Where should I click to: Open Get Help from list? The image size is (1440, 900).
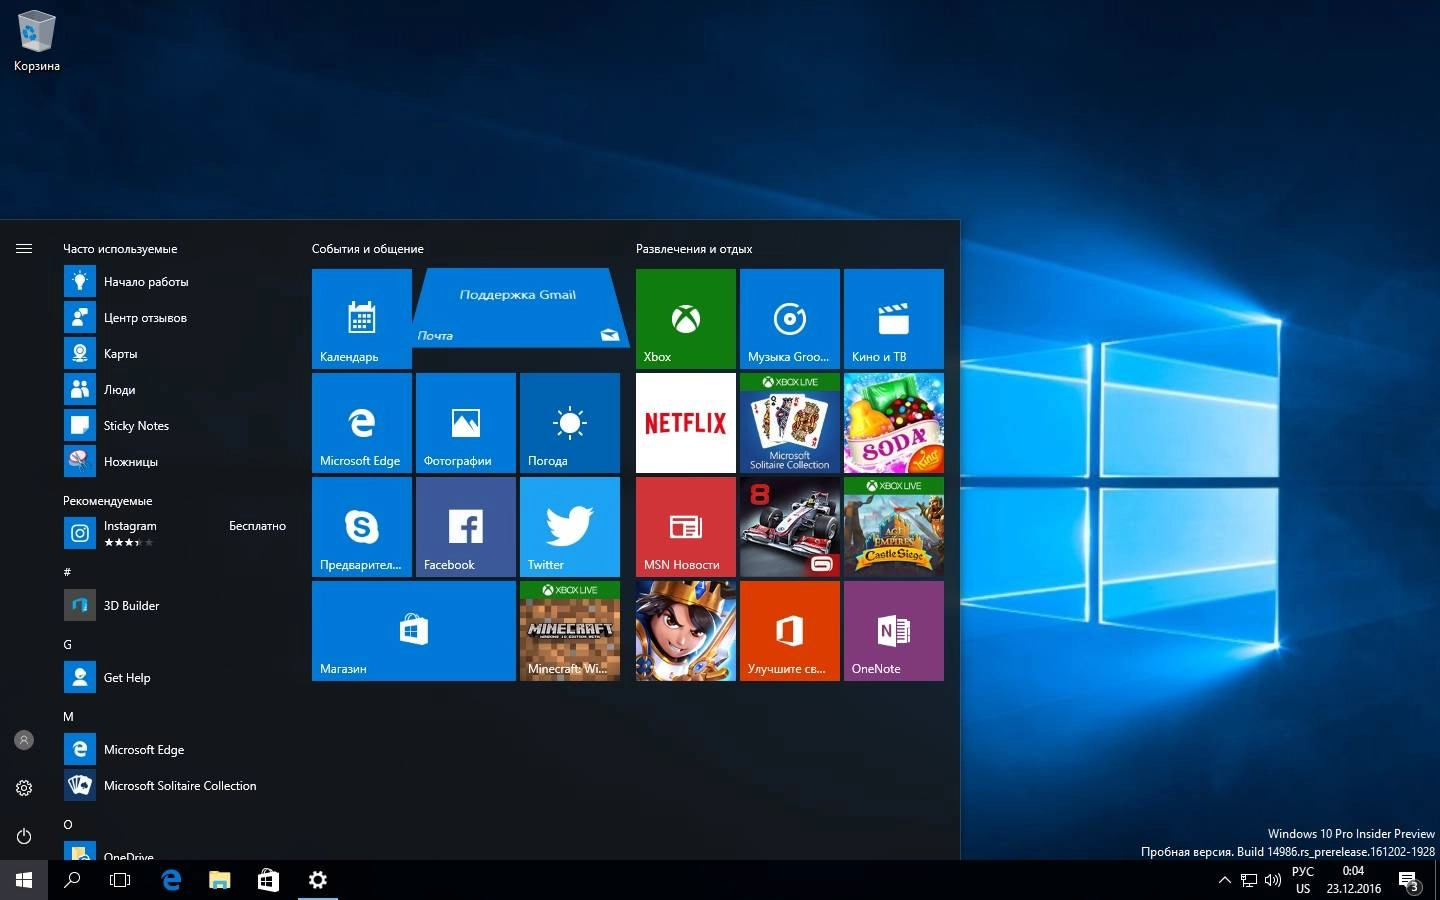pos(176,678)
